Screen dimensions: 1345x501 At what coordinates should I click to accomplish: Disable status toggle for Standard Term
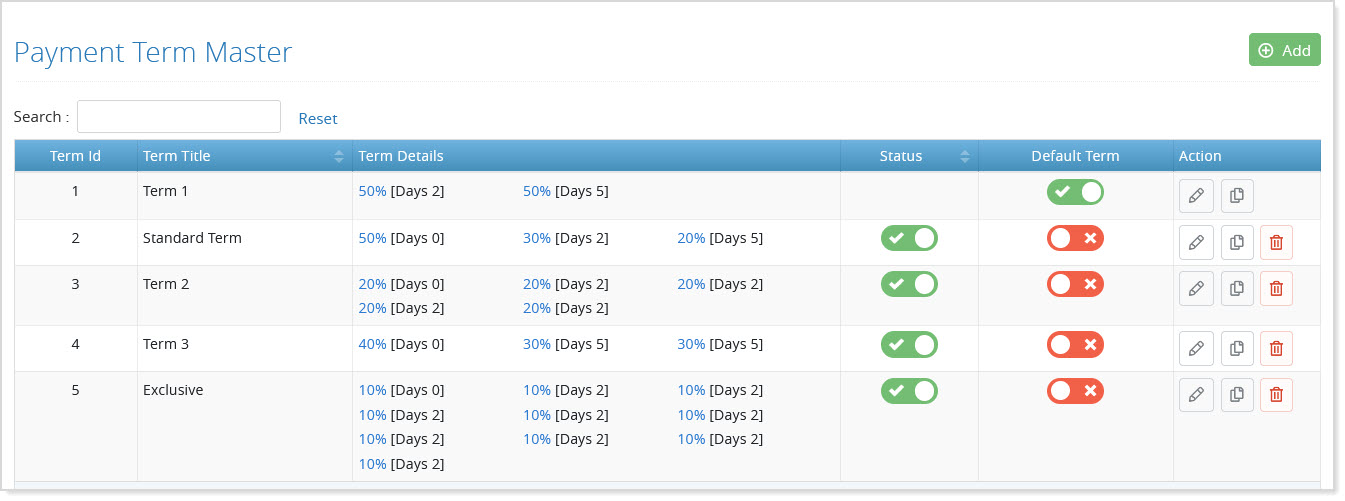(x=909, y=238)
